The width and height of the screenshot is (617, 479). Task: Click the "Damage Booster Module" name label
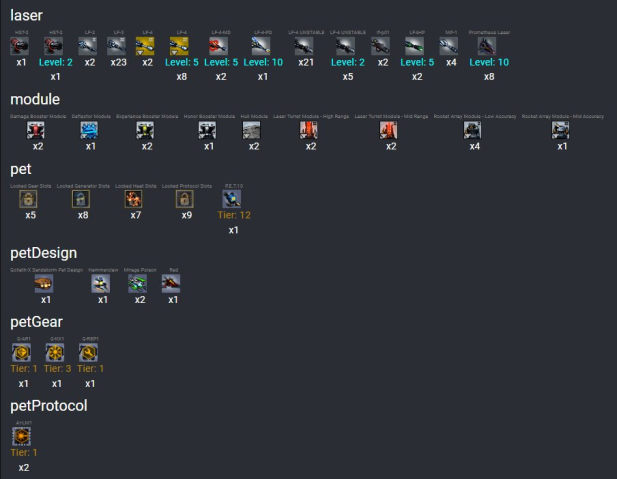tap(38, 117)
